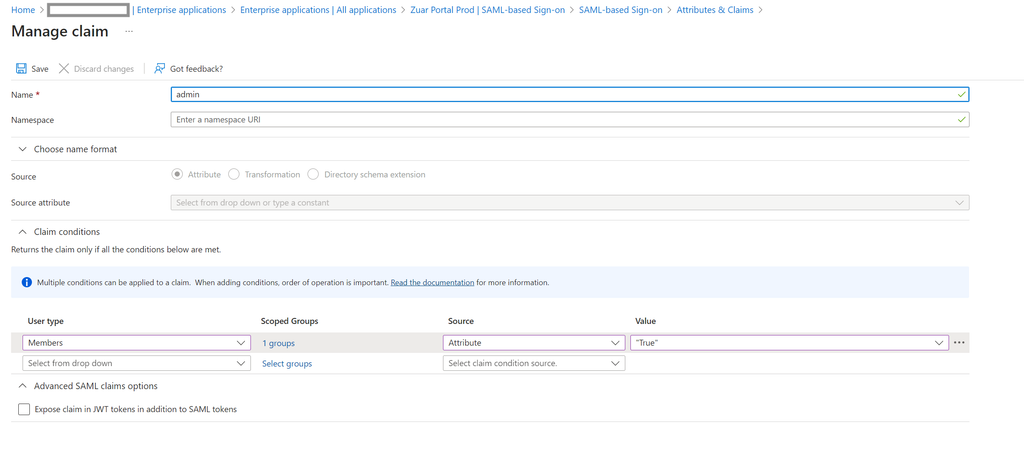Select the Transformation radio button
The height and width of the screenshot is (463, 1024).
pos(234,174)
